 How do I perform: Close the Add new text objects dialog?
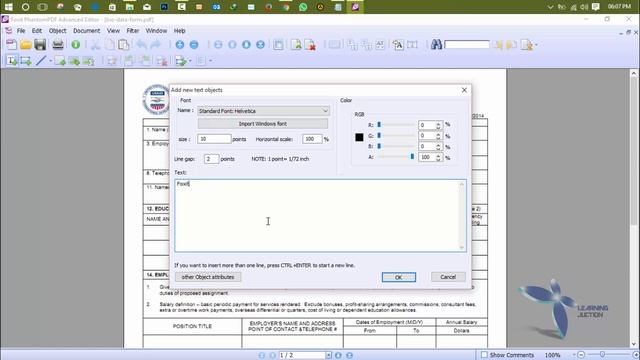464,90
